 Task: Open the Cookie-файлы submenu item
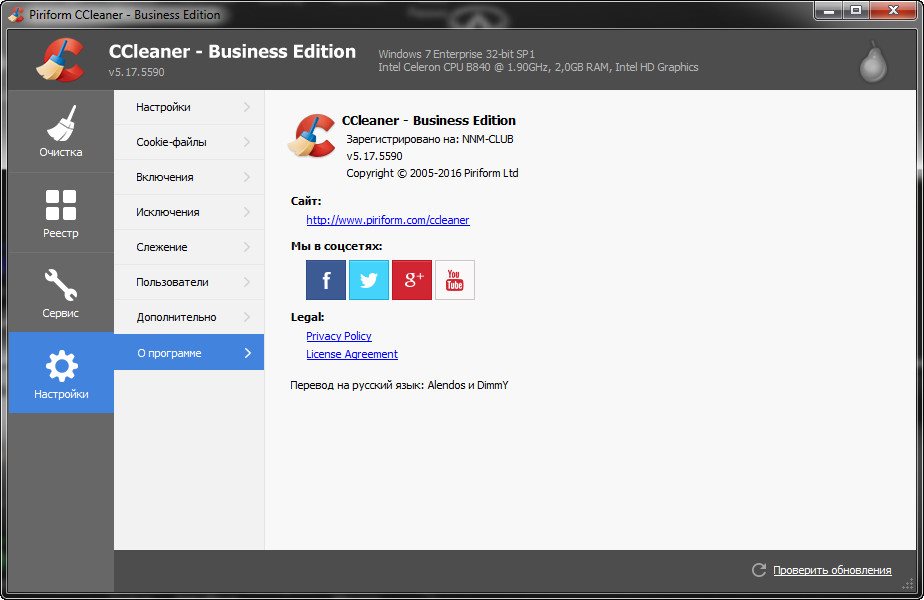coord(189,142)
